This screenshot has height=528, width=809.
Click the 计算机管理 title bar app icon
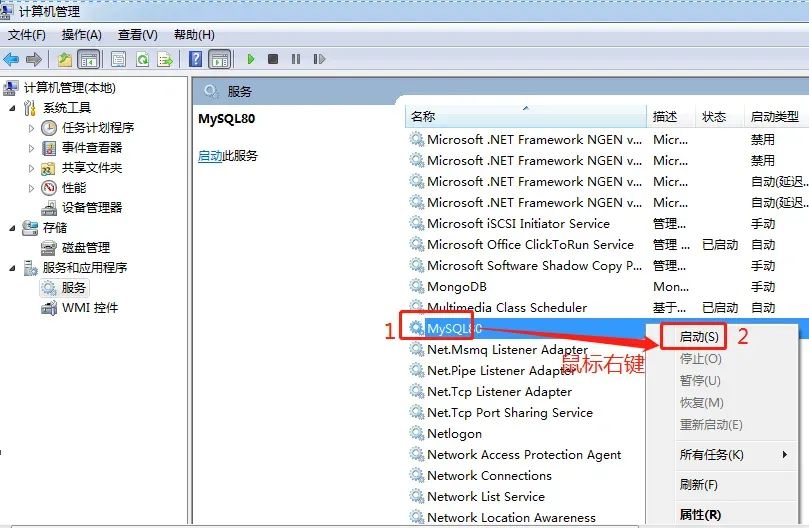[x=7, y=10]
